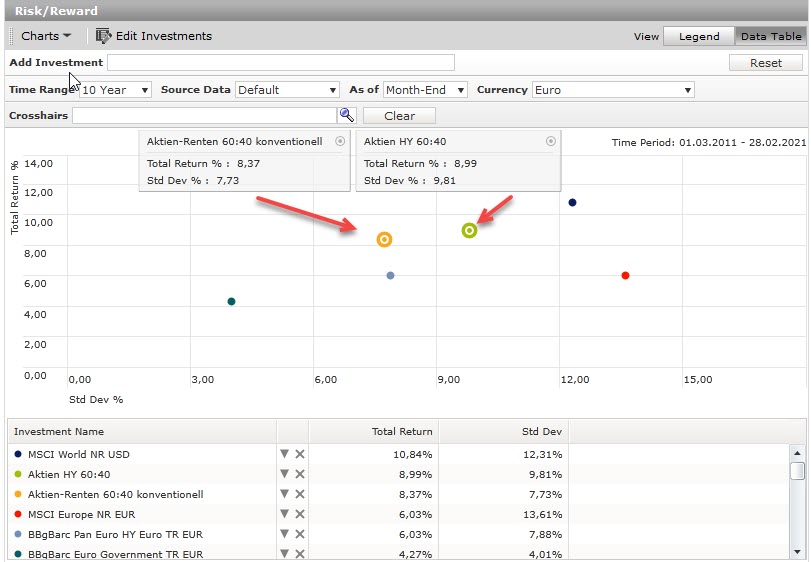Toggle the Legend view

[x=699, y=36]
